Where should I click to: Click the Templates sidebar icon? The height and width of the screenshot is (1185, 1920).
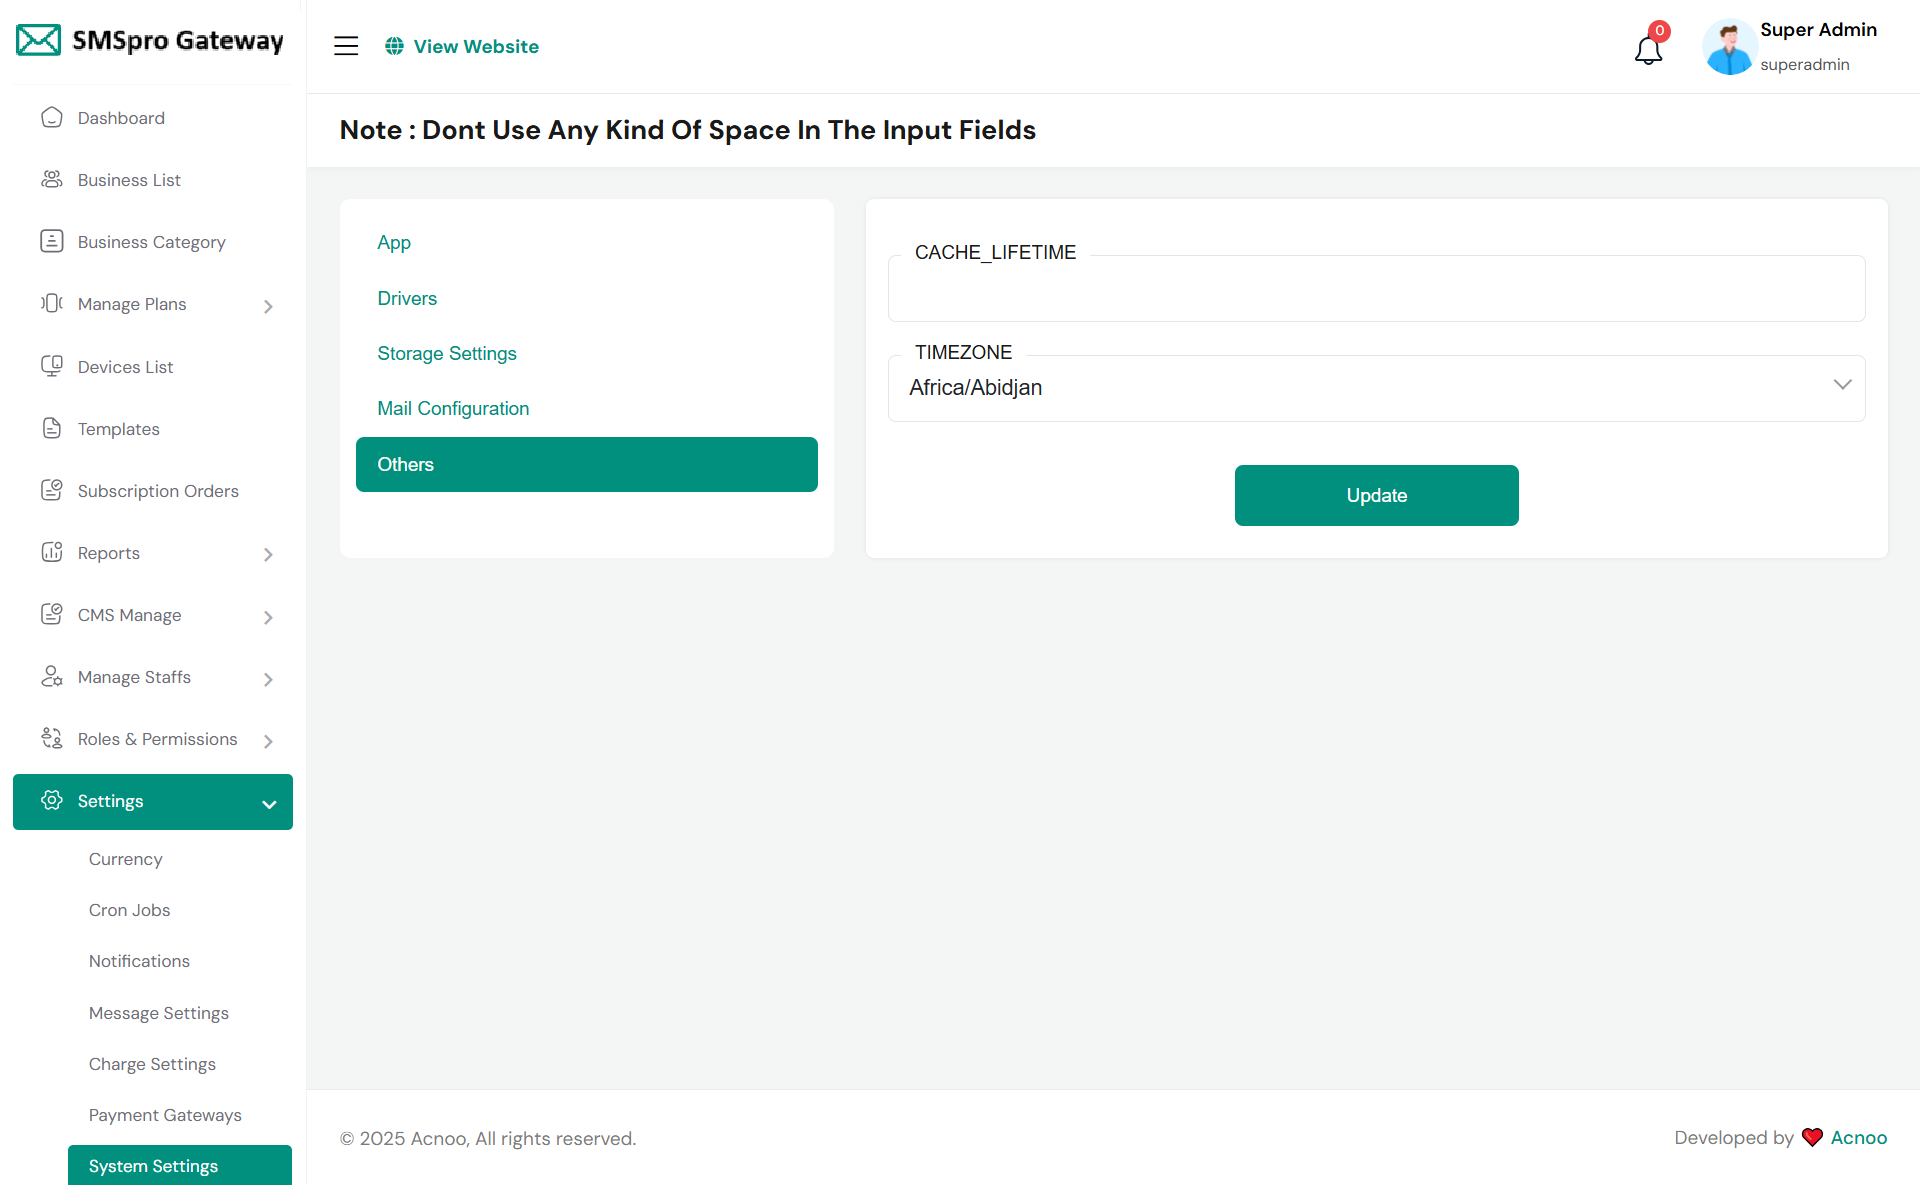[x=52, y=428]
